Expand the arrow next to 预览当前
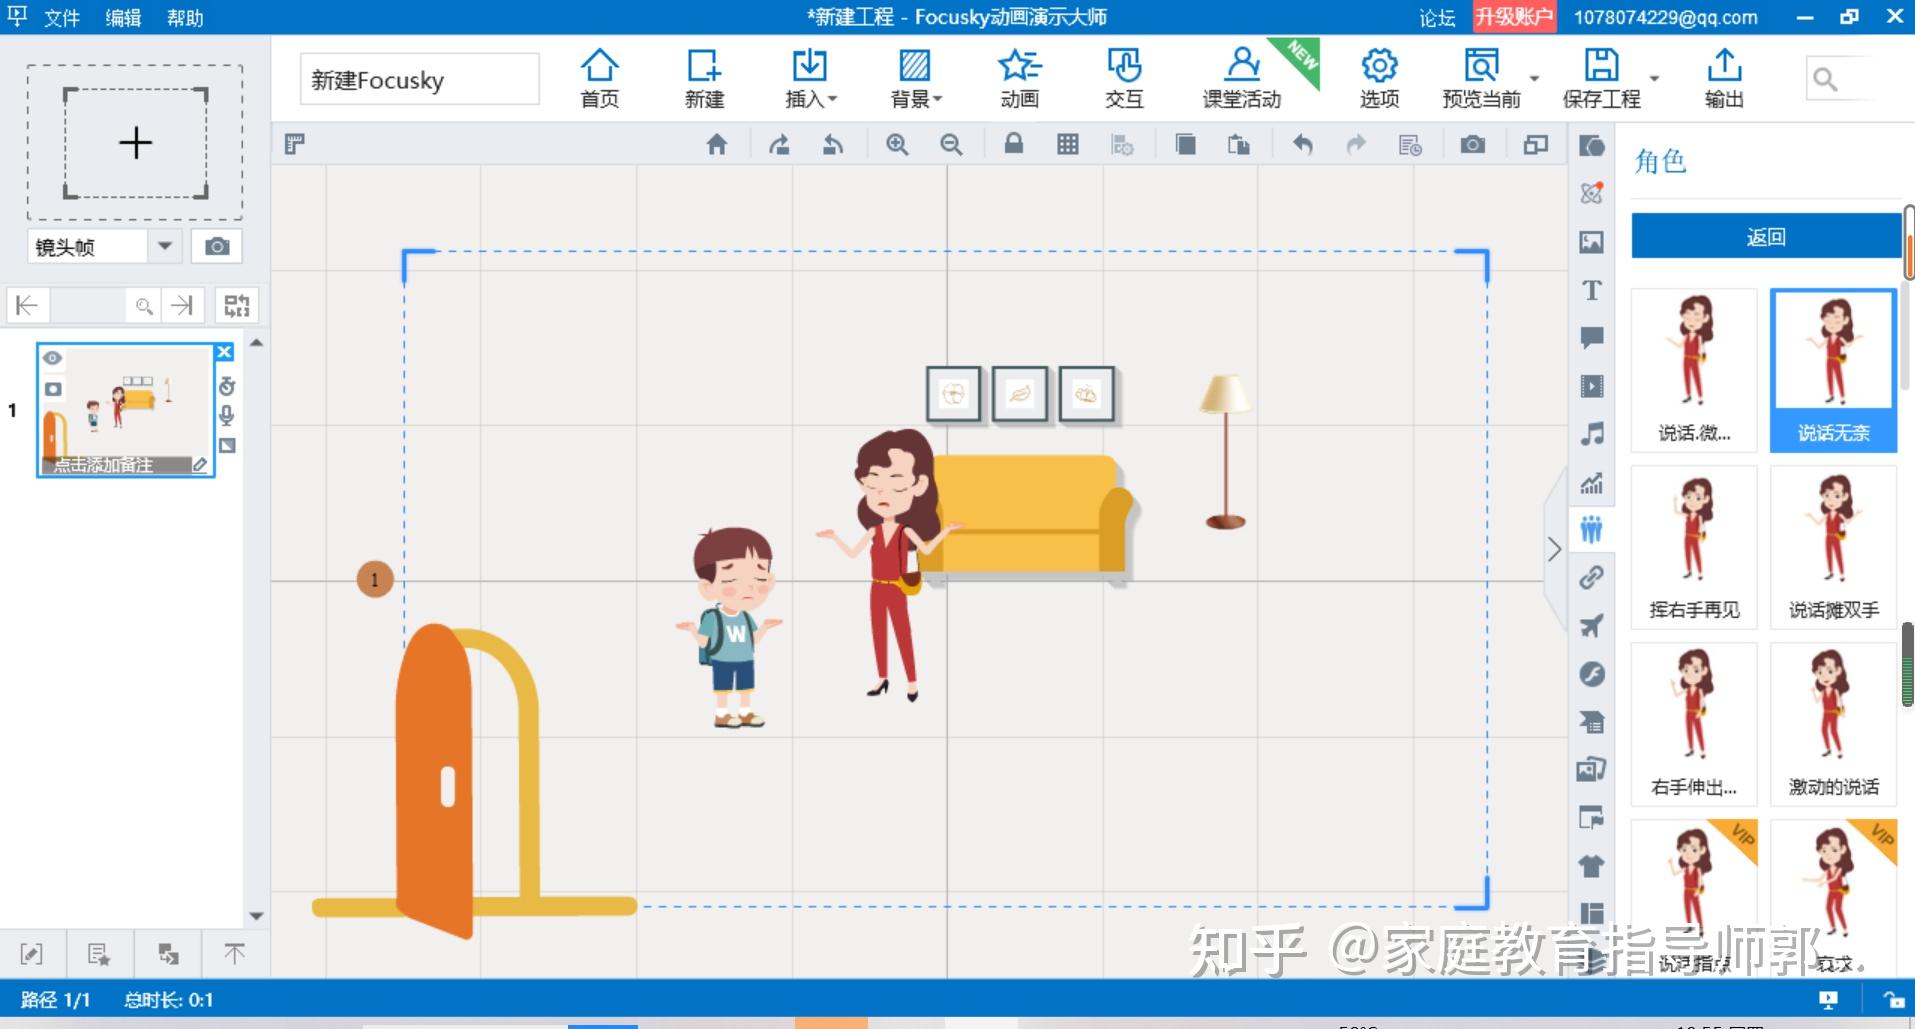 coord(1534,78)
